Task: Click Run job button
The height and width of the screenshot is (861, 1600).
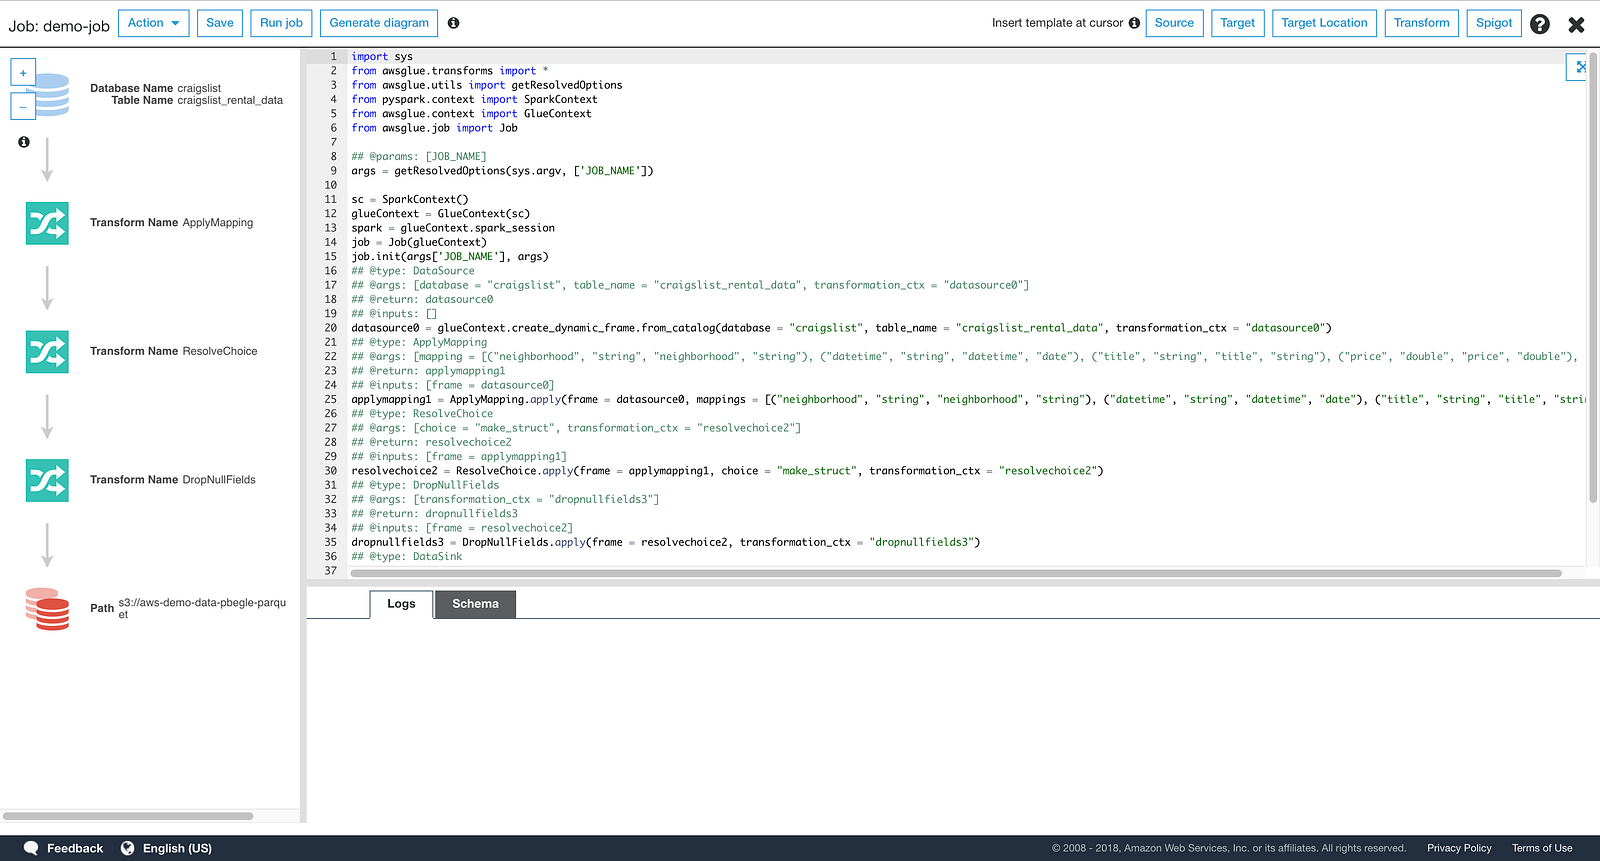Action: [x=281, y=23]
